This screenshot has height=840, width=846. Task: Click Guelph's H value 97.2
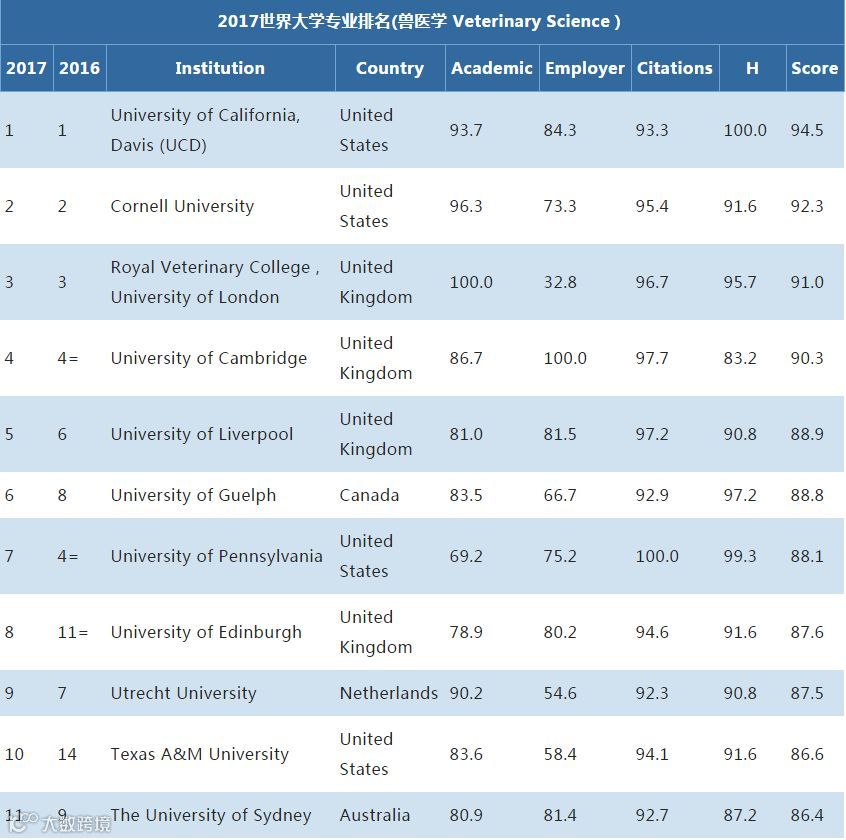pyautogui.click(x=740, y=495)
